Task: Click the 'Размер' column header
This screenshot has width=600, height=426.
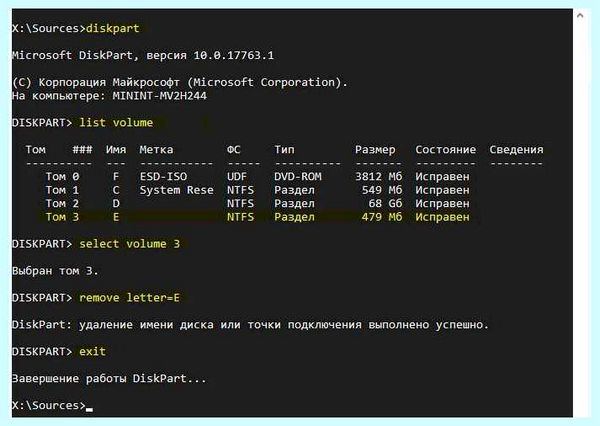Action: [375, 150]
